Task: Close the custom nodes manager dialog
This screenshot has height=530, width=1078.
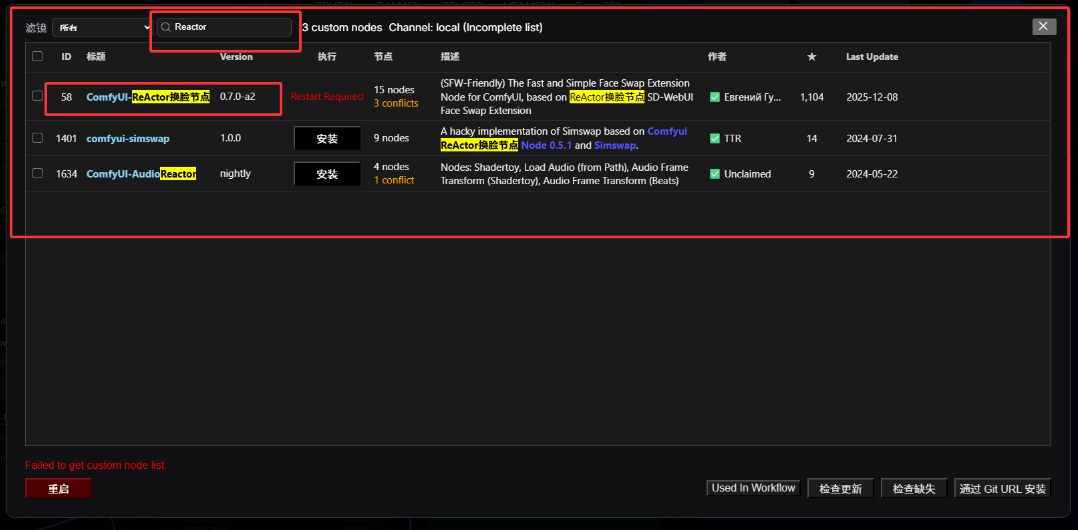Action: (1044, 26)
